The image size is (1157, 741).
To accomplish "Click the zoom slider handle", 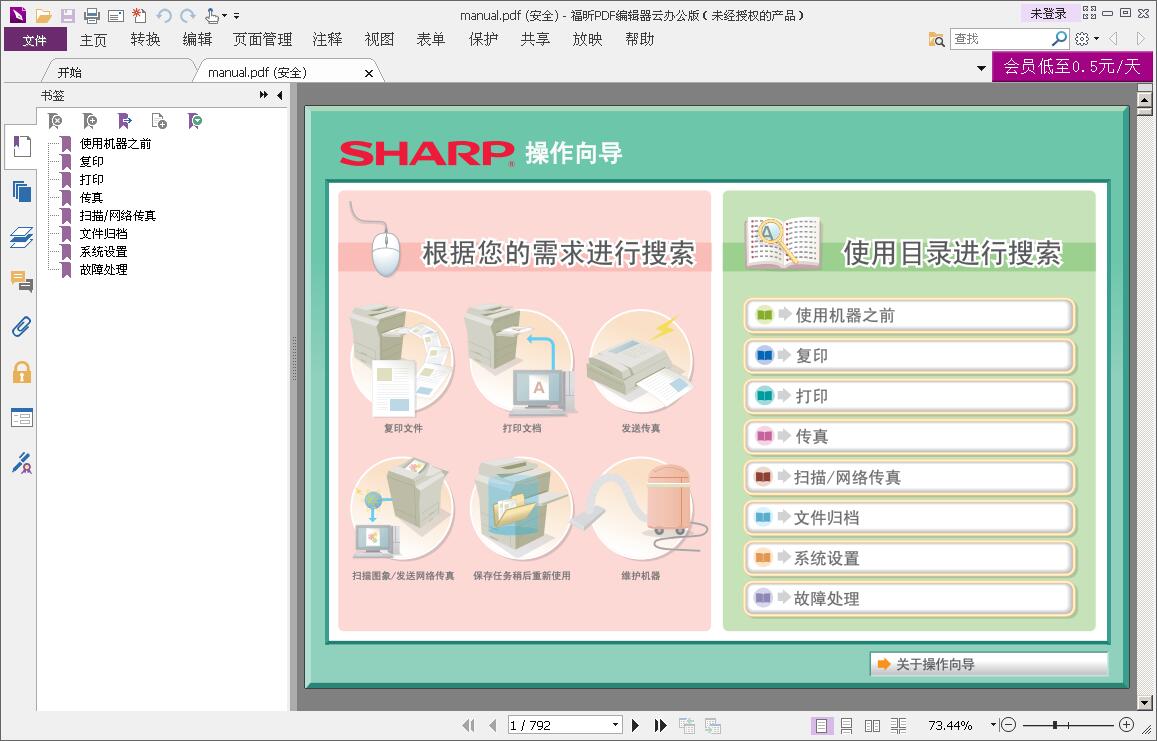I will tap(1055, 725).
